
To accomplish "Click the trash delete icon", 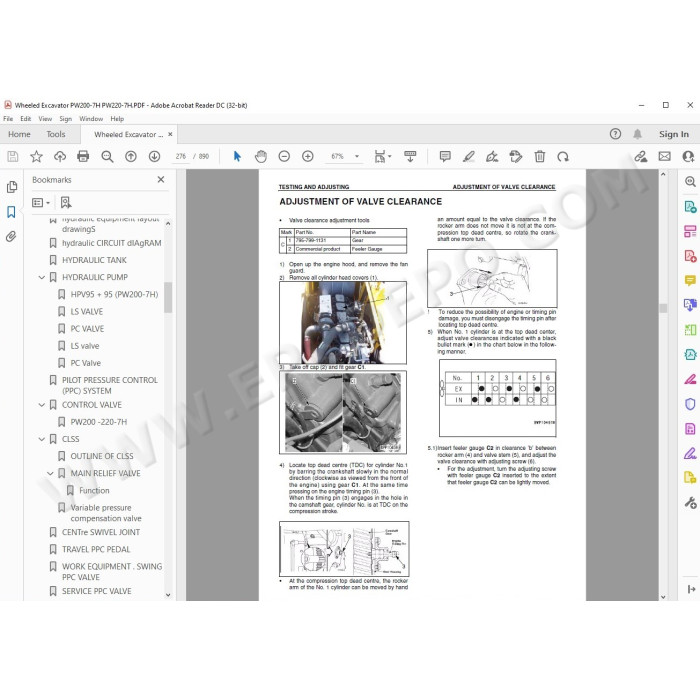I will pos(540,156).
